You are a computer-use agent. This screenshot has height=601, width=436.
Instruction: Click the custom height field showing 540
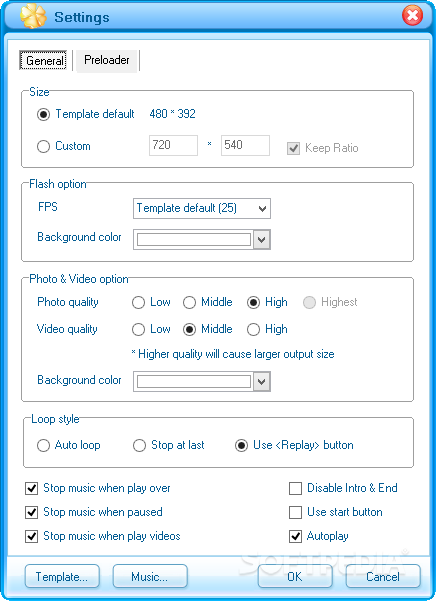pyautogui.click(x=245, y=145)
